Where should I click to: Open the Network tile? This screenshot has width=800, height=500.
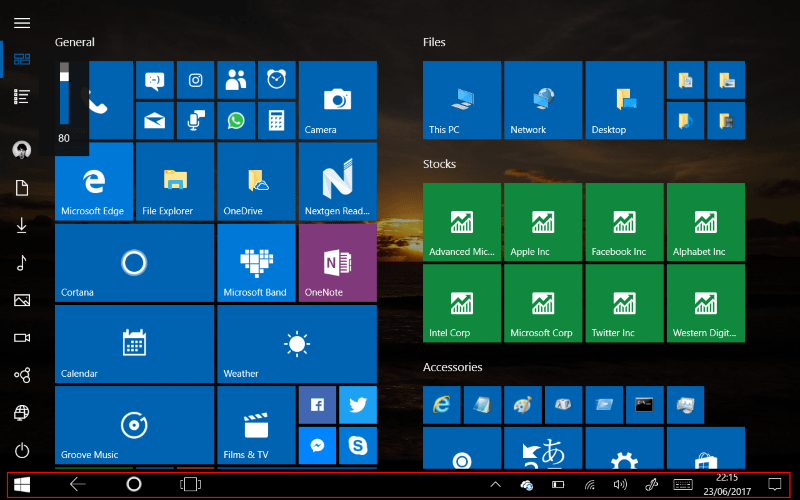tap(543, 100)
